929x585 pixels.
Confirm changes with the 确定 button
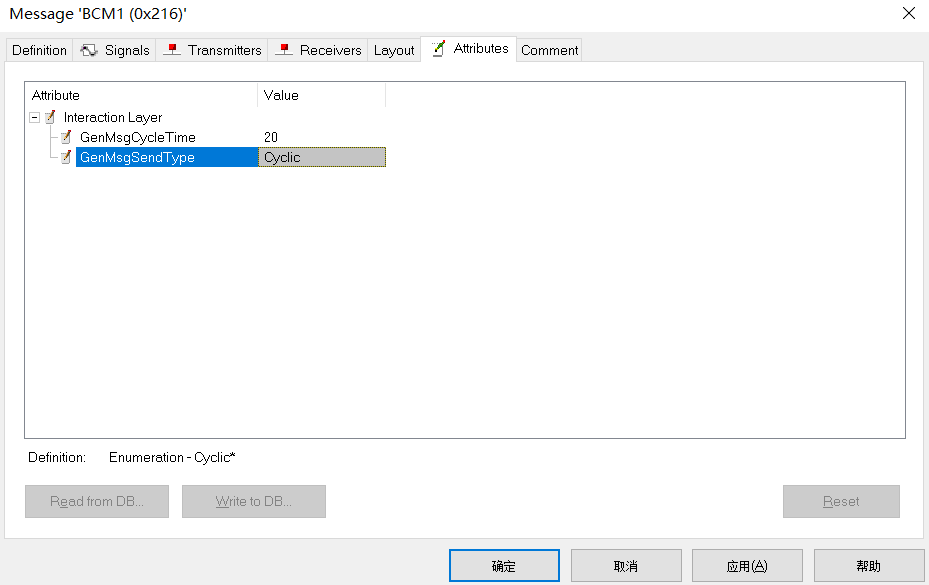(504, 564)
